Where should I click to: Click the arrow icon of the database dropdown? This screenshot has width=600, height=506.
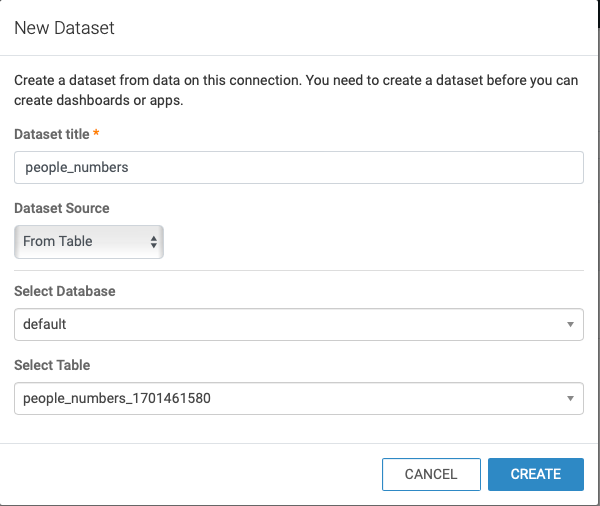(x=570, y=324)
